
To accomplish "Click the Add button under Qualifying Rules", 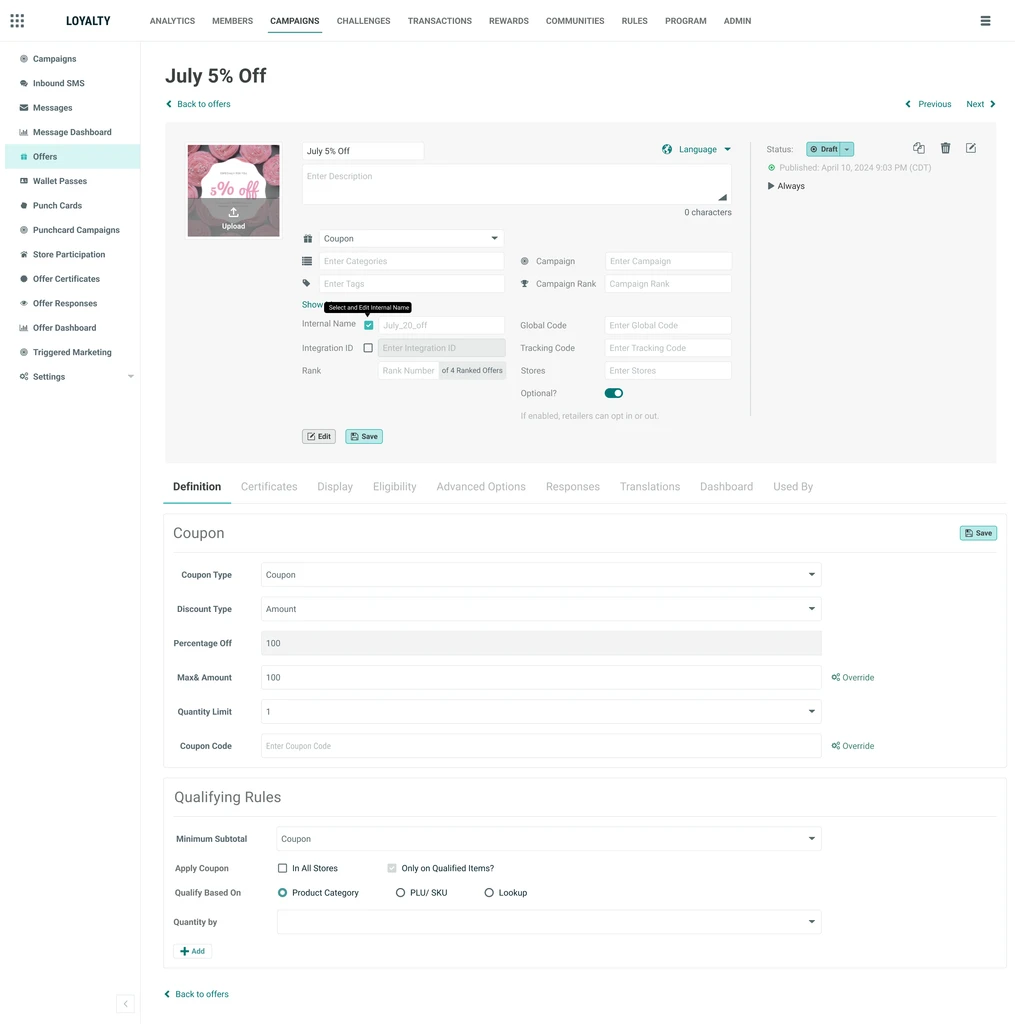I will [193, 952].
